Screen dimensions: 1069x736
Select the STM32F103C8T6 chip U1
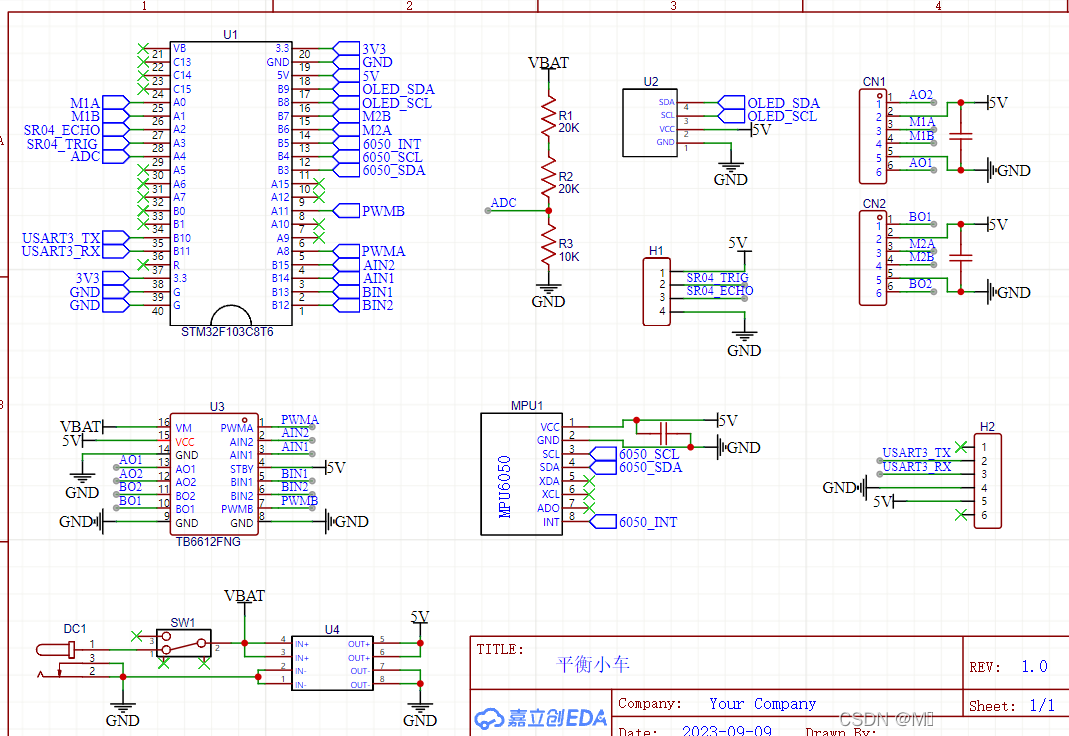point(230,180)
